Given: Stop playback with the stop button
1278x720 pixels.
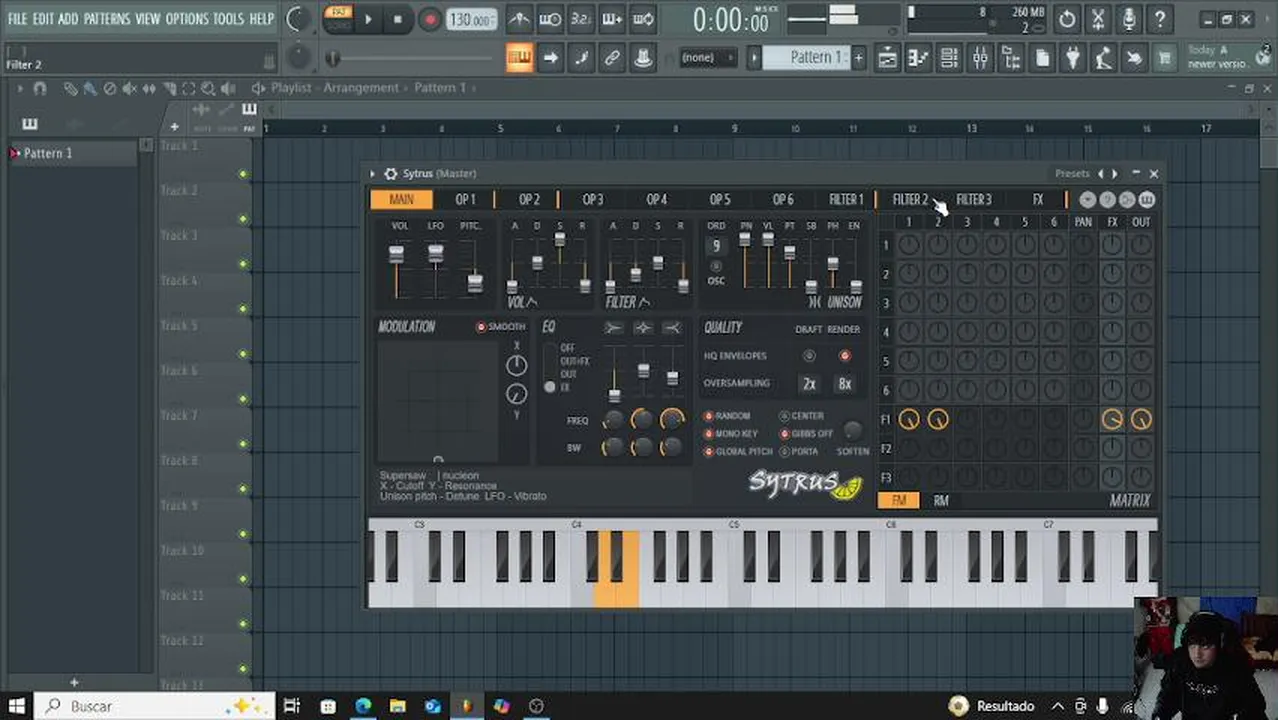Looking at the screenshot, I should (x=398, y=19).
